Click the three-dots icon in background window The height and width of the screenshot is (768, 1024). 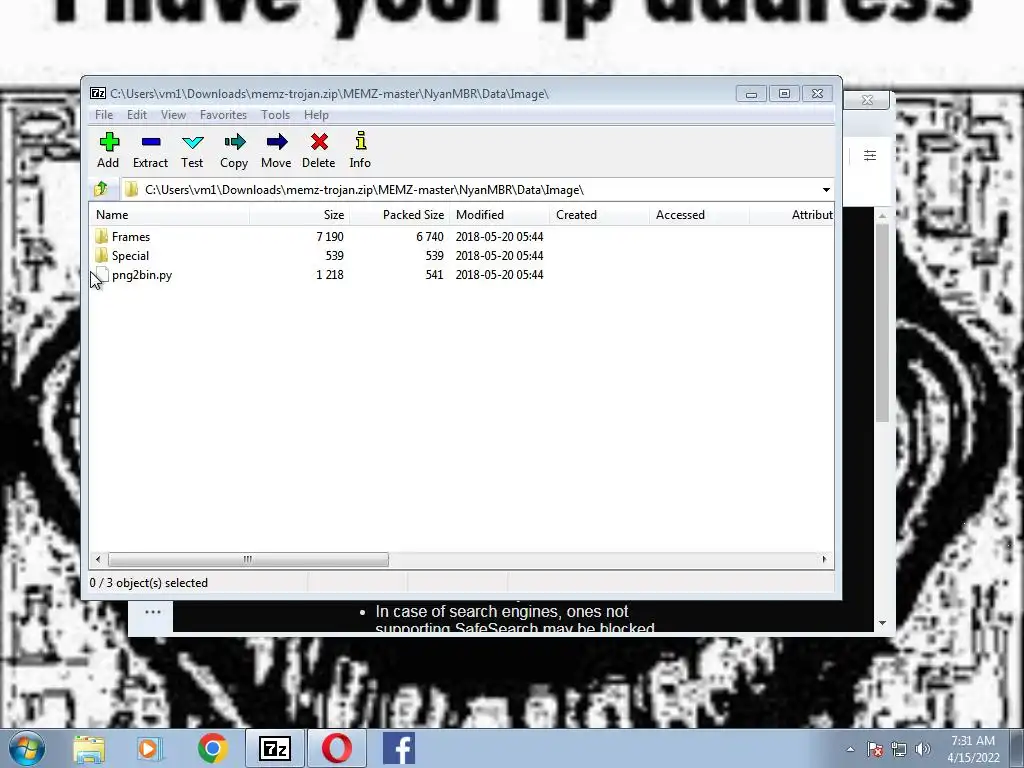click(x=153, y=612)
